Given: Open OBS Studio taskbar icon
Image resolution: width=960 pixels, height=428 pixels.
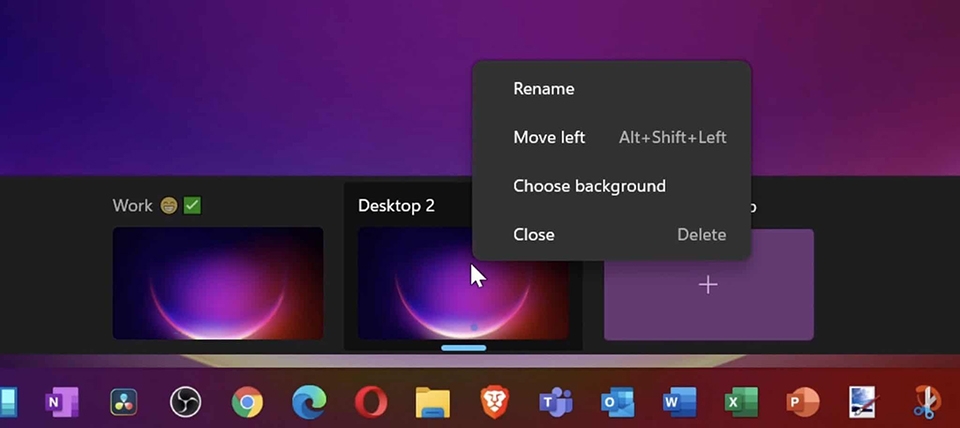Looking at the screenshot, I should pos(186,402).
